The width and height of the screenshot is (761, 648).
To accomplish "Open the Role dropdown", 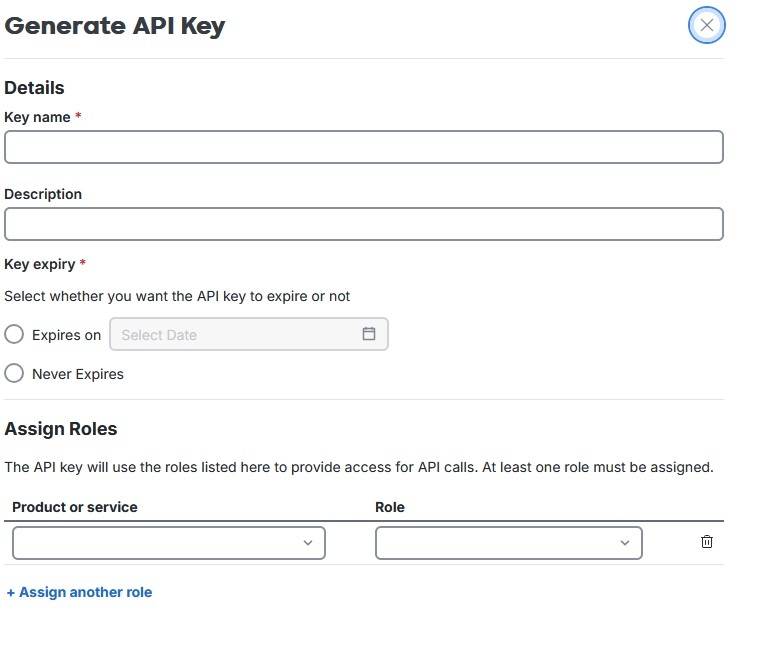I will click(509, 543).
